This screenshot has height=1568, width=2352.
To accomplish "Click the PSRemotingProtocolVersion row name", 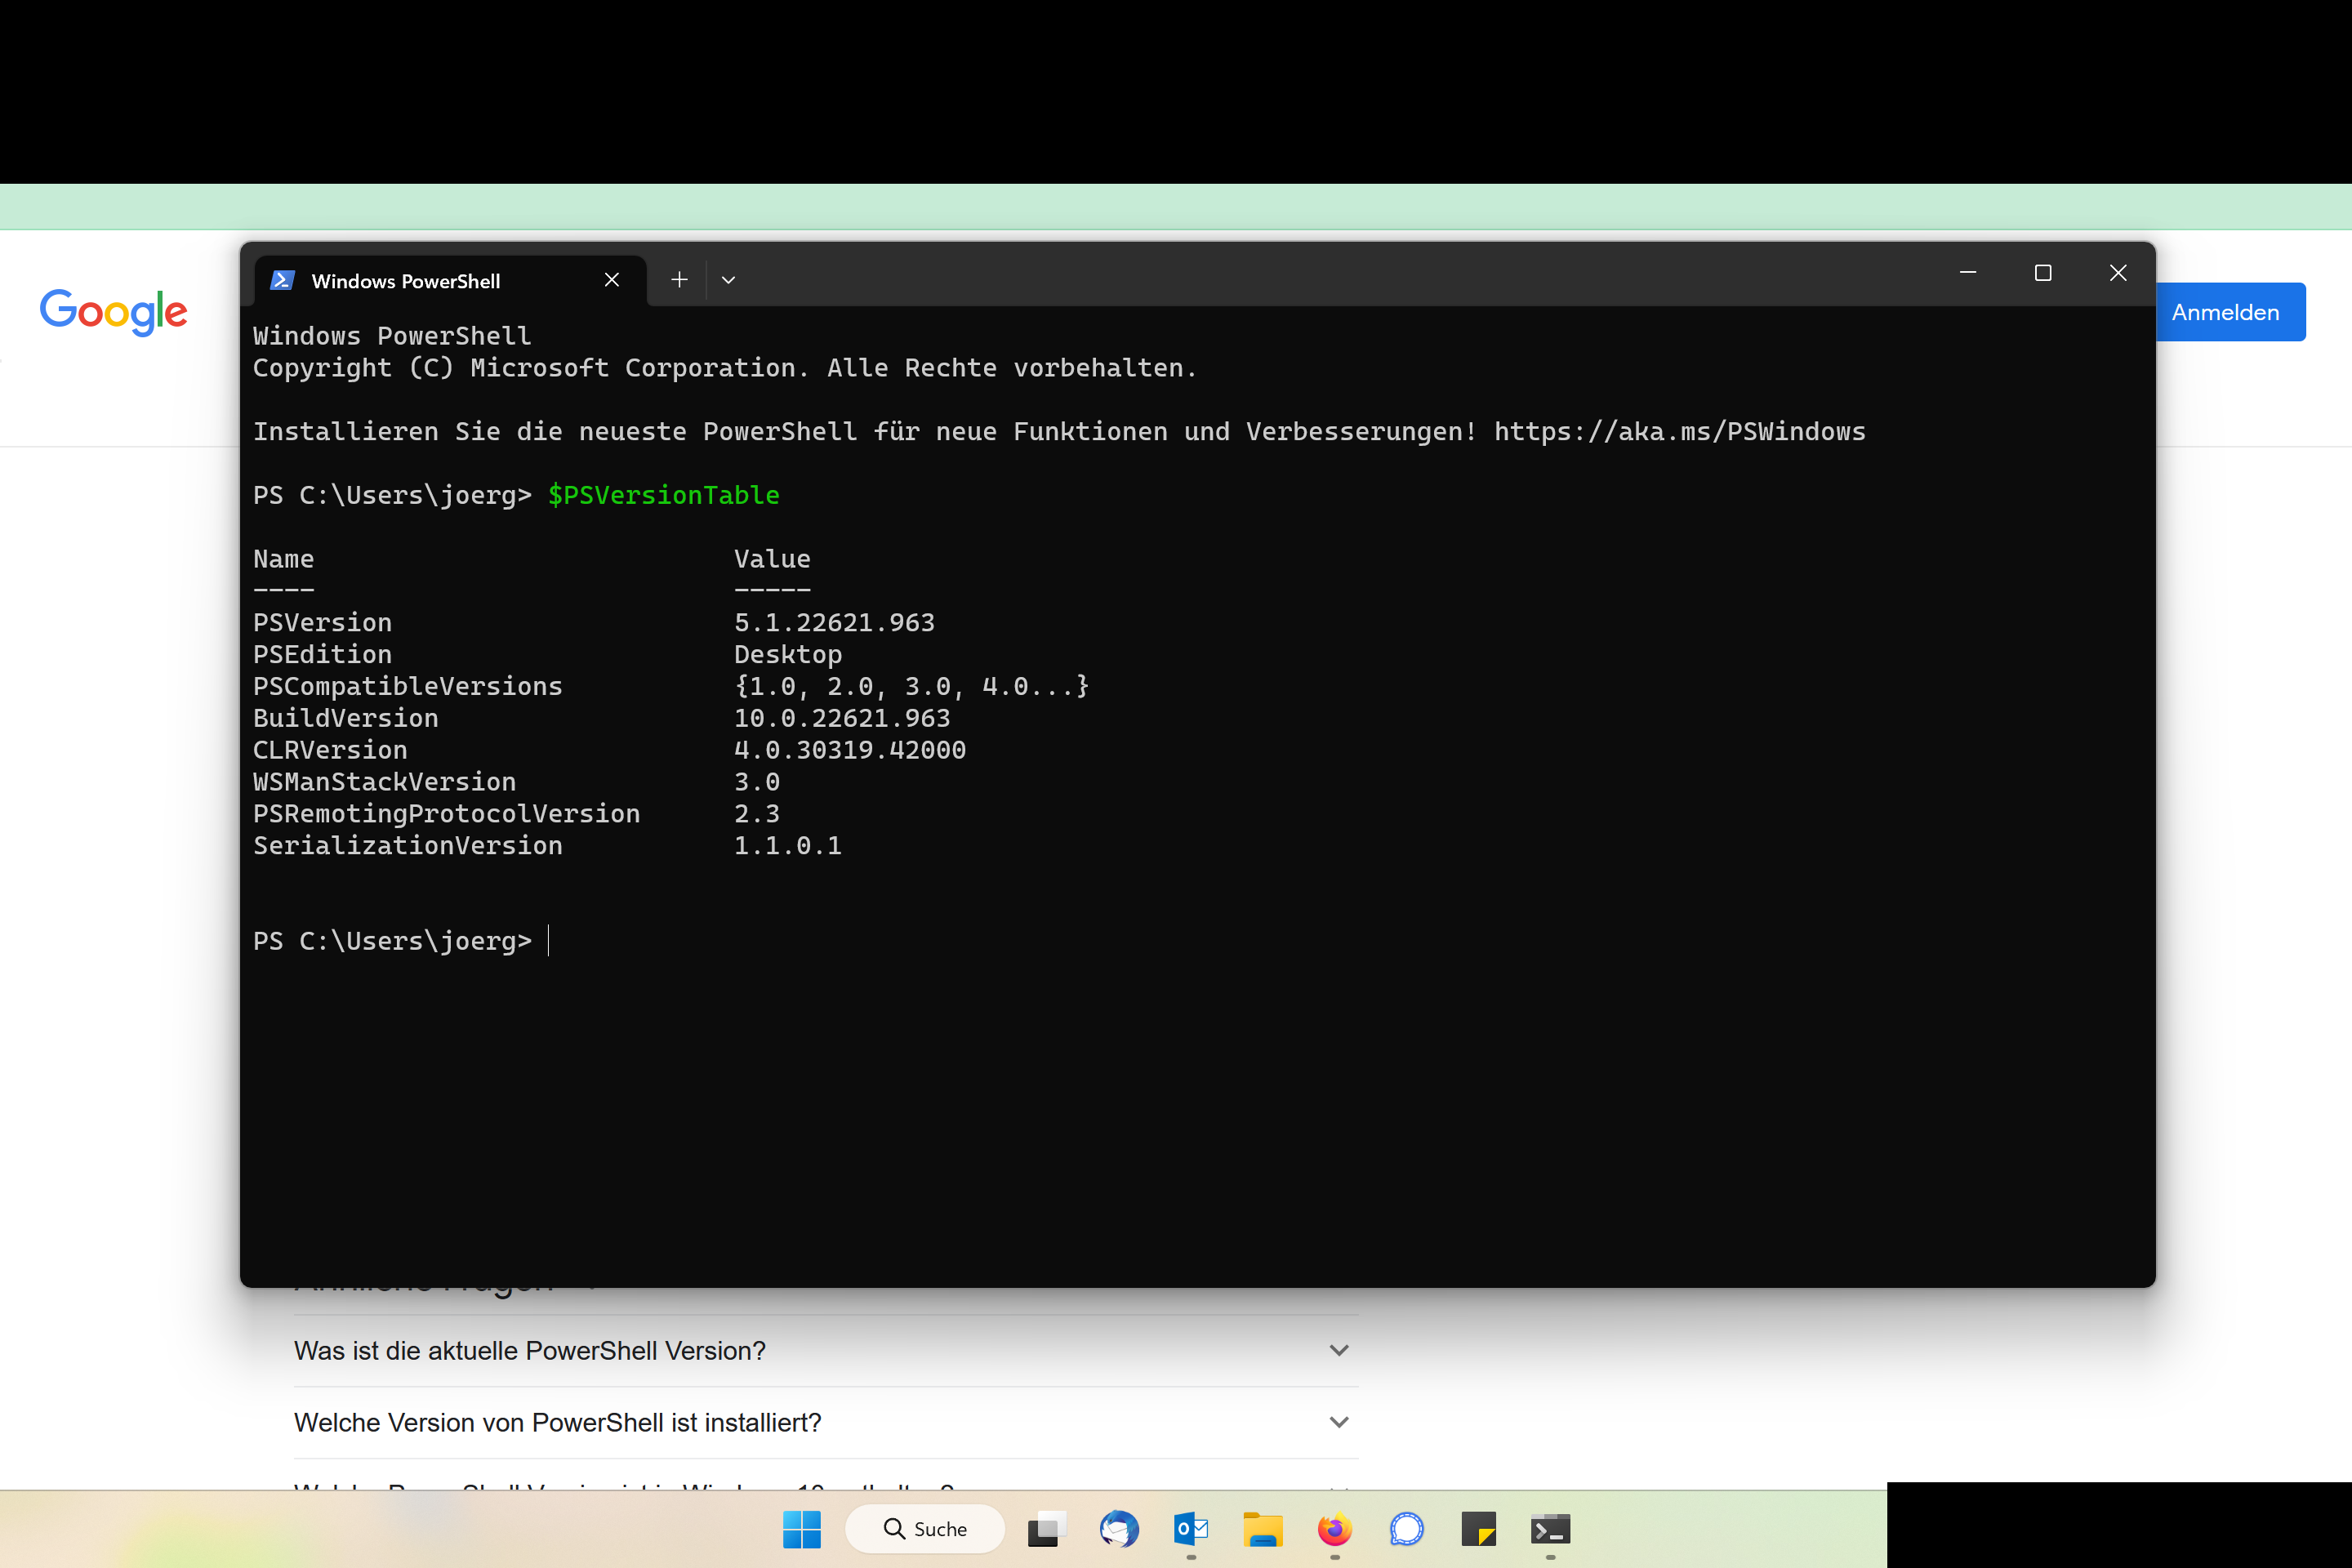I will click(447, 814).
